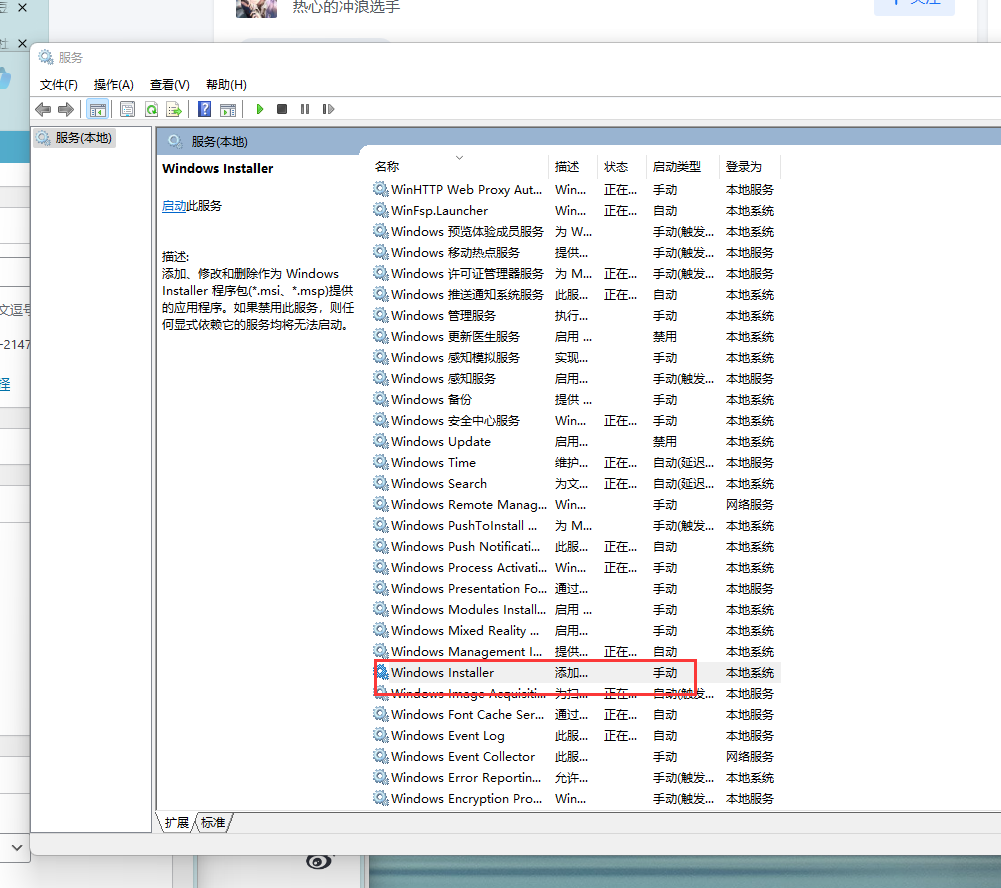The image size is (1001, 888).
Task: Switch to the 标准 tab
Action: click(x=213, y=822)
